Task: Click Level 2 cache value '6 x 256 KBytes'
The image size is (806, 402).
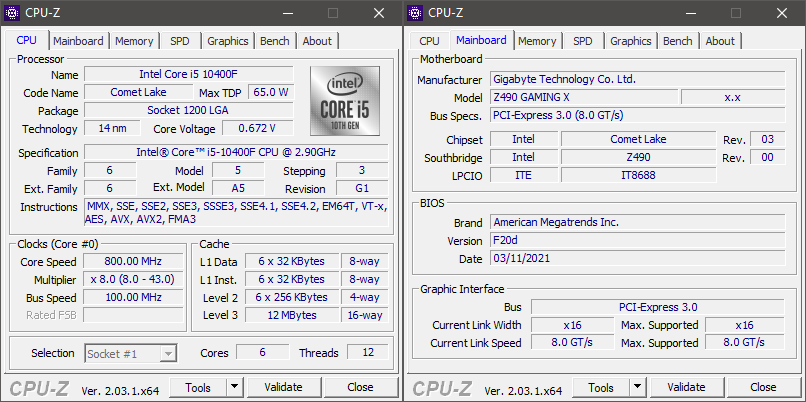Action: 291,297
